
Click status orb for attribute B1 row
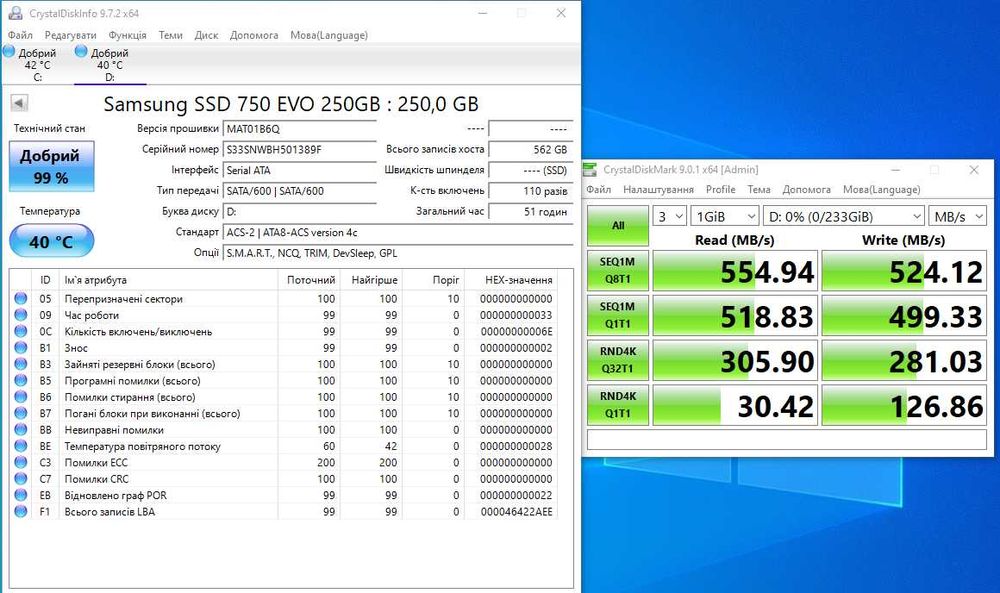tap(20, 348)
